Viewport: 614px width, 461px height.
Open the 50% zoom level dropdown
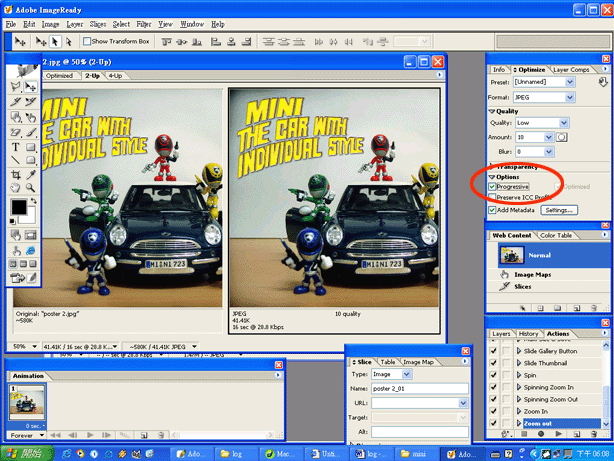tap(34, 347)
